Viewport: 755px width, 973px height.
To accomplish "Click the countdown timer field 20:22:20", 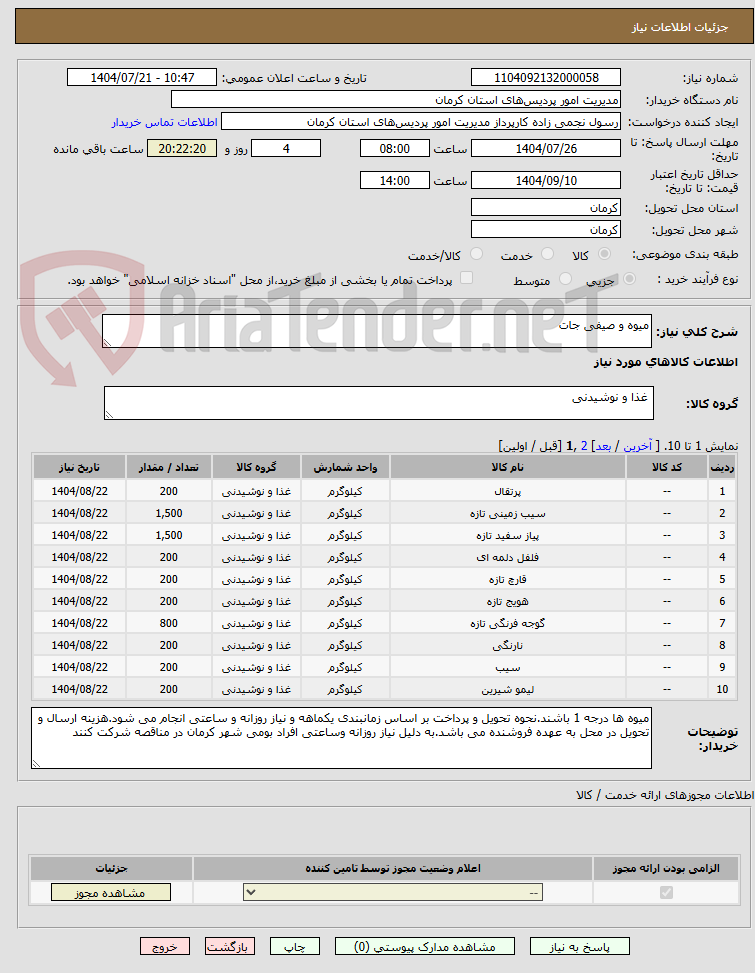I will click(182, 148).
